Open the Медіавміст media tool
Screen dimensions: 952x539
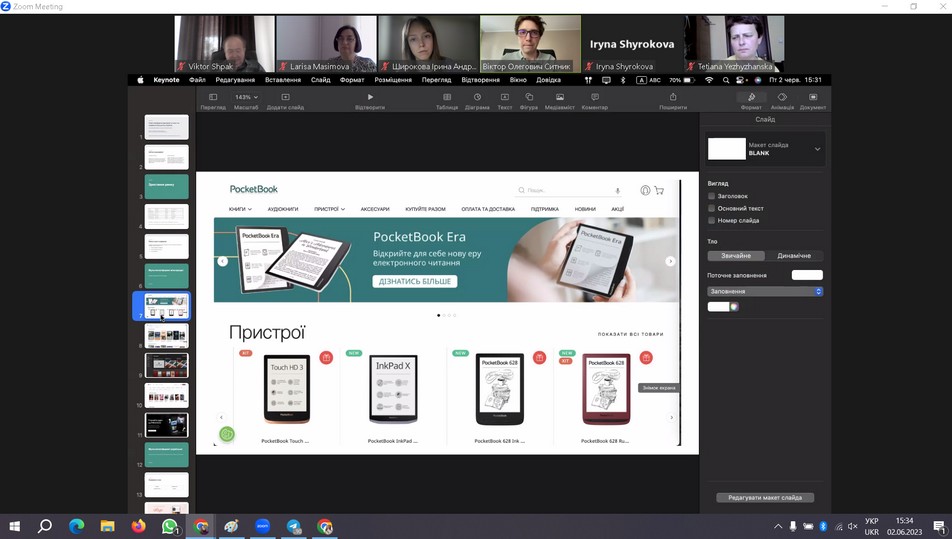(560, 97)
